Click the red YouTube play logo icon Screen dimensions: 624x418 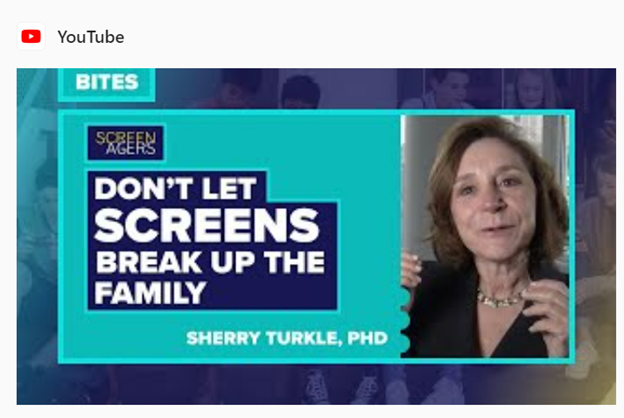click(x=31, y=37)
